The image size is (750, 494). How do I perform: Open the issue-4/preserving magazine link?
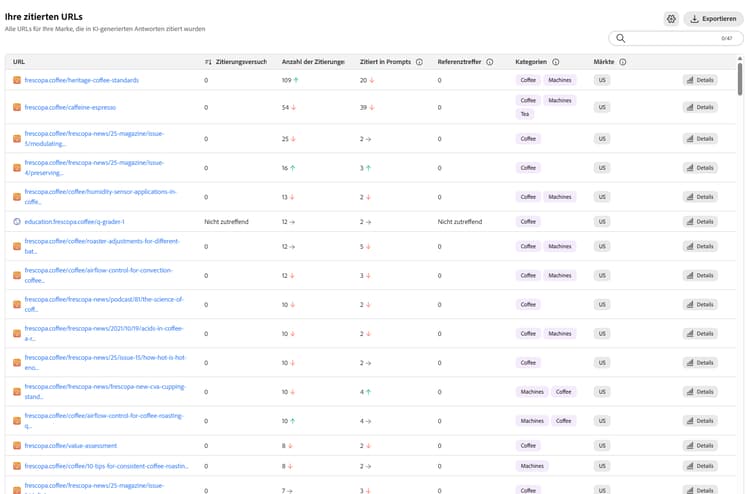pyautogui.click(x=94, y=168)
